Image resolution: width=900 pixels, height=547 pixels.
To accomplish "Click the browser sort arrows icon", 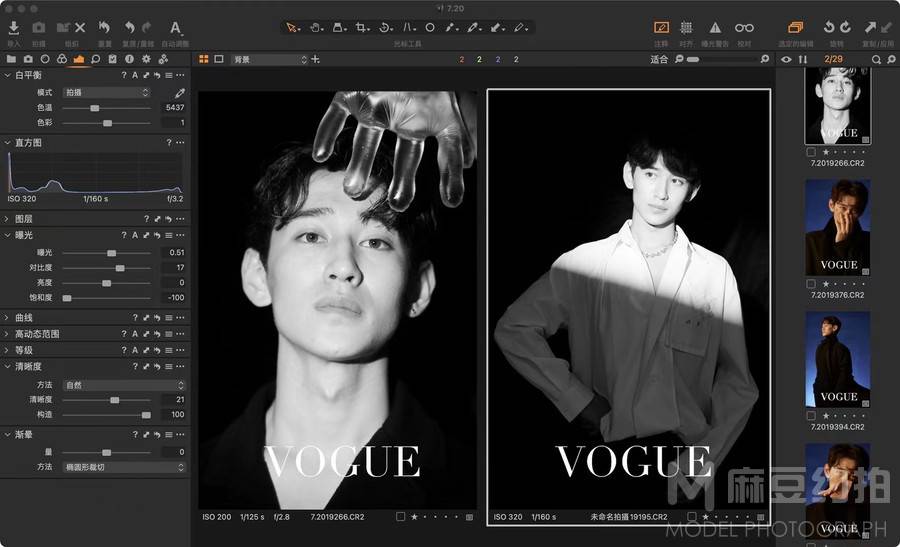I will (x=803, y=59).
